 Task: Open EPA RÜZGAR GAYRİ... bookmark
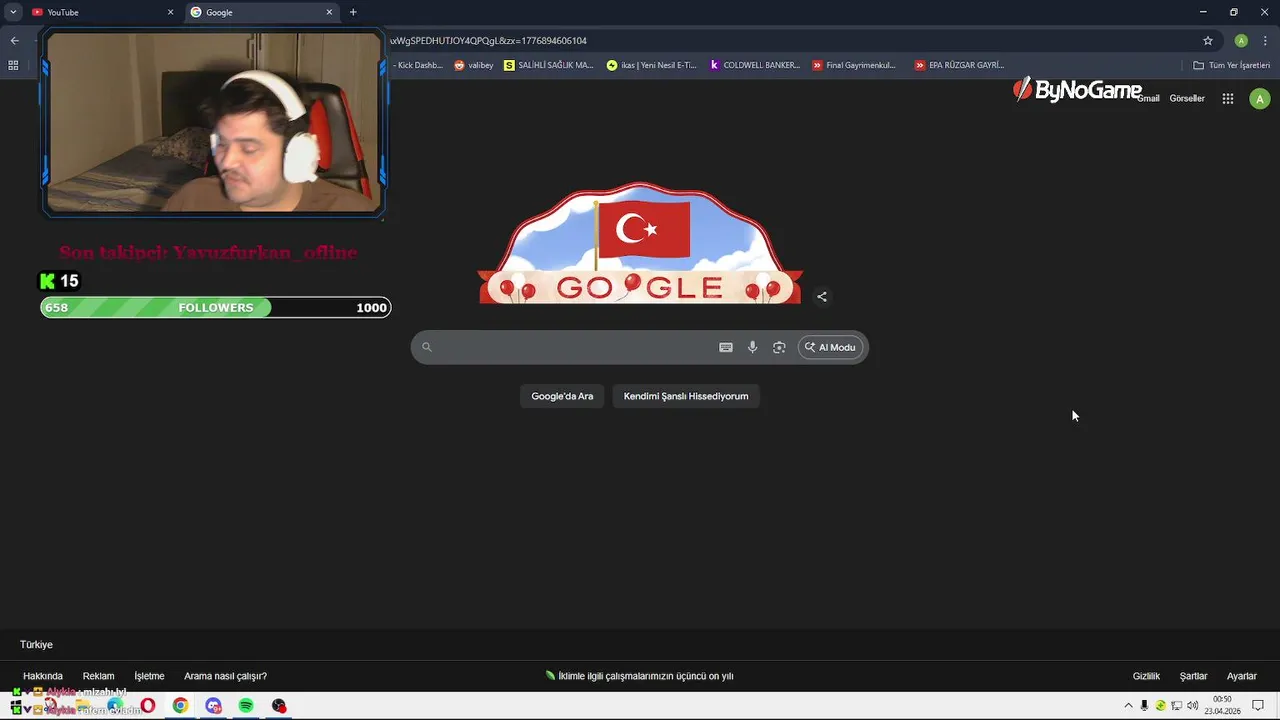coord(959,65)
